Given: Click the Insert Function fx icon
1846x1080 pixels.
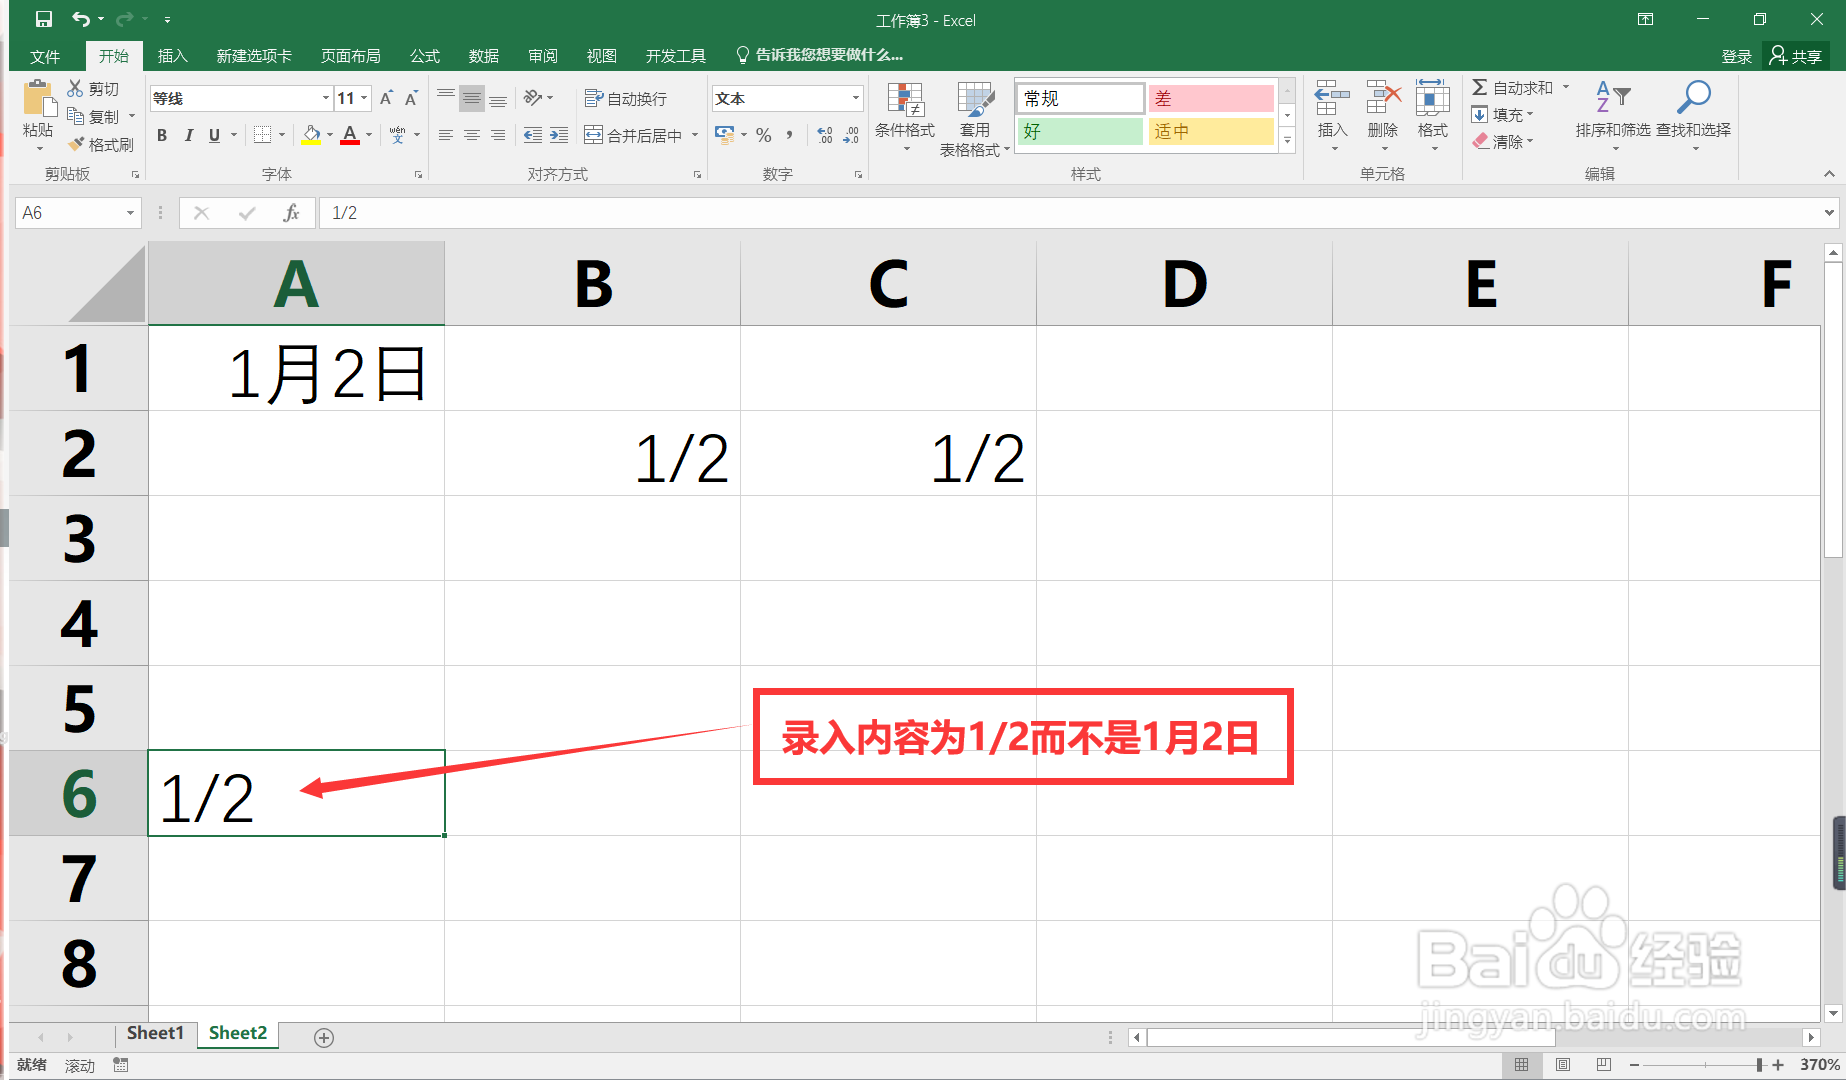Looking at the screenshot, I should pos(291,213).
